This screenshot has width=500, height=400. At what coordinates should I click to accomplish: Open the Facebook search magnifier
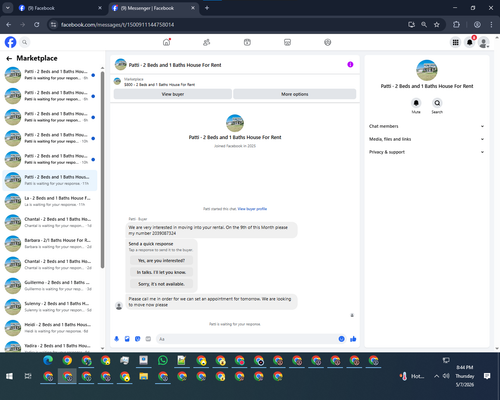click(x=24, y=42)
